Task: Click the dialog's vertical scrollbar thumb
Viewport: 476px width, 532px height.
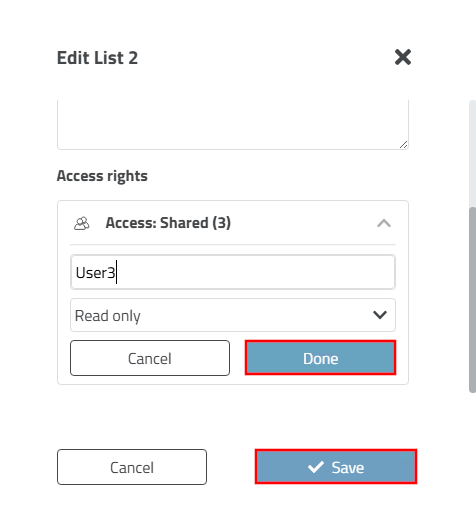Action: click(x=472, y=300)
